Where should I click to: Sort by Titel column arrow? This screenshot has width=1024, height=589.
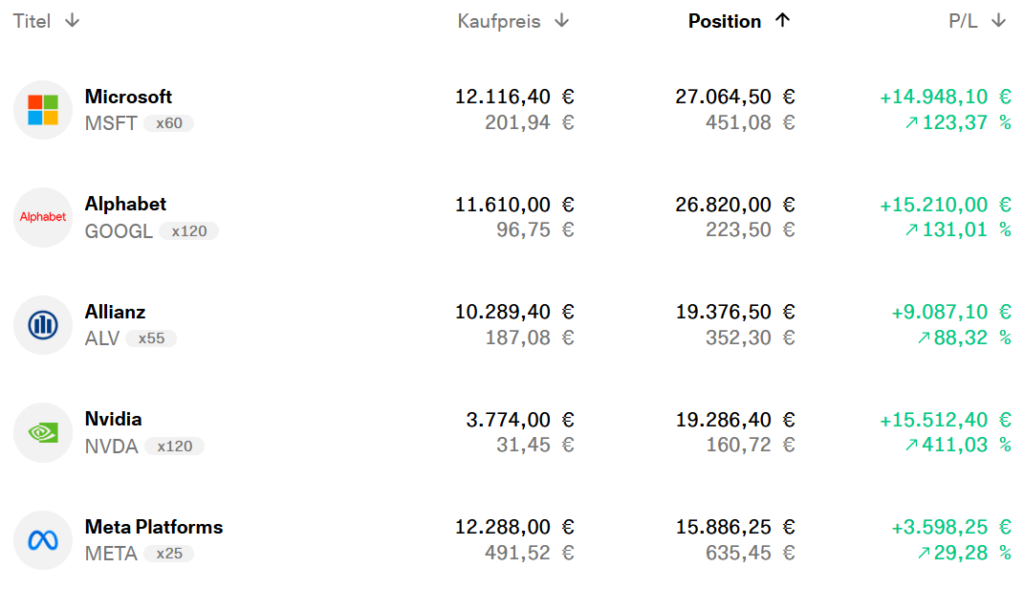[x=72, y=21]
